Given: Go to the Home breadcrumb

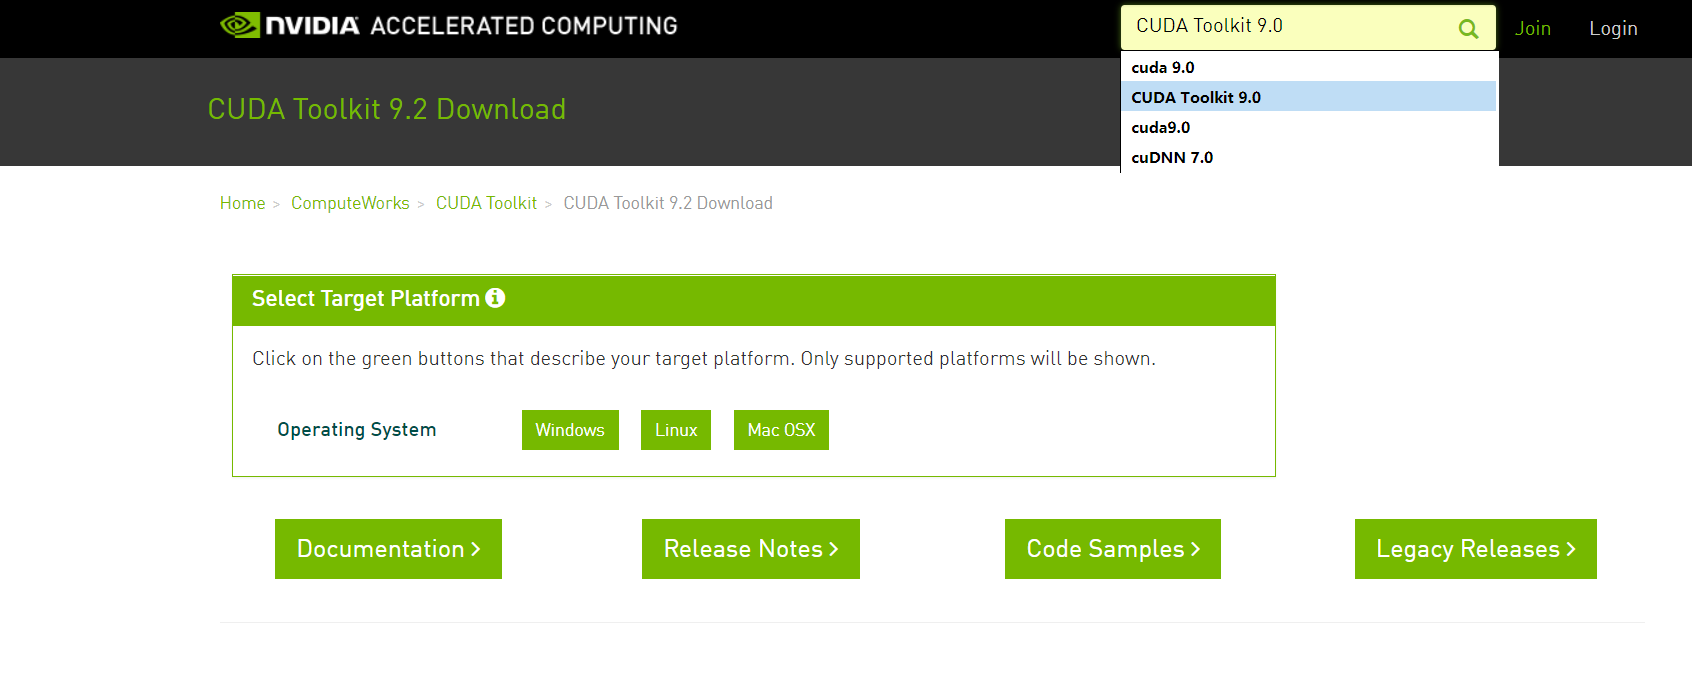Looking at the screenshot, I should click(x=242, y=203).
